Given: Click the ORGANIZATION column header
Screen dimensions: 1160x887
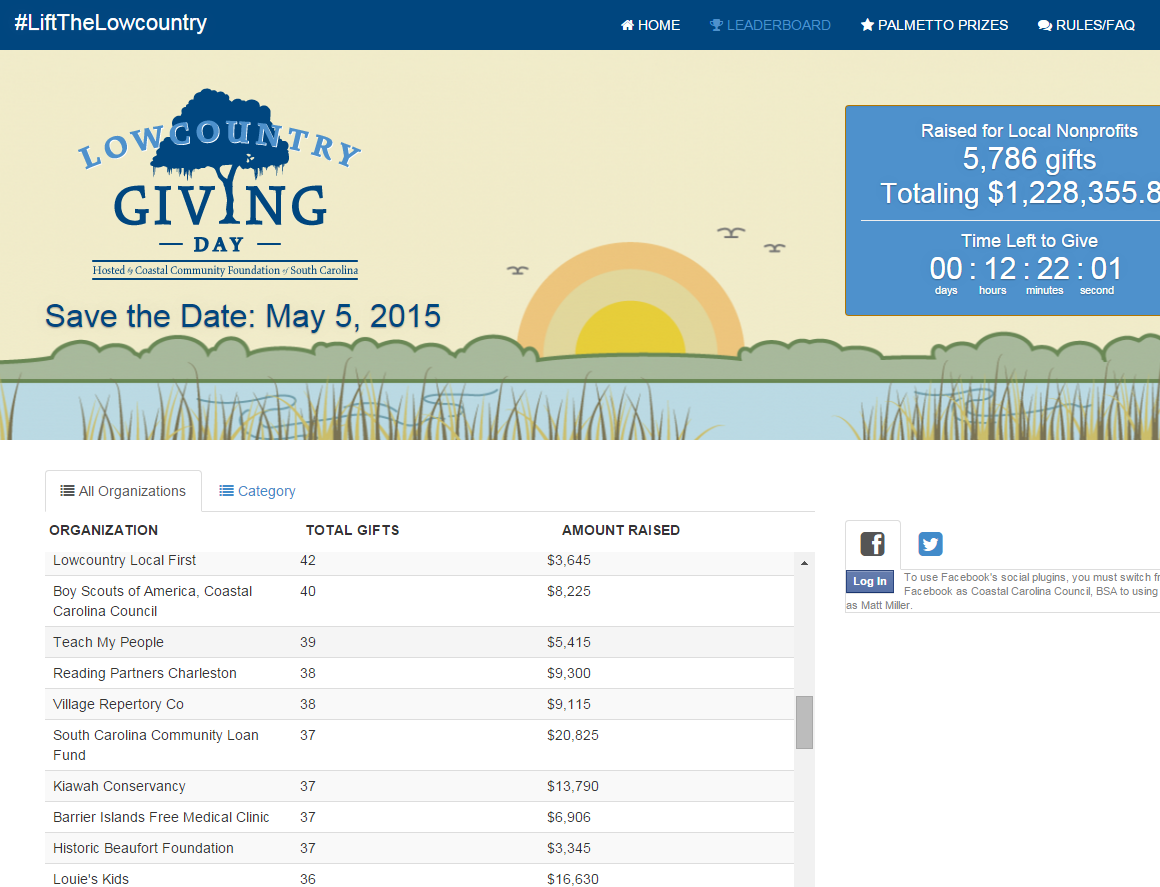Looking at the screenshot, I should coord(104,530).
